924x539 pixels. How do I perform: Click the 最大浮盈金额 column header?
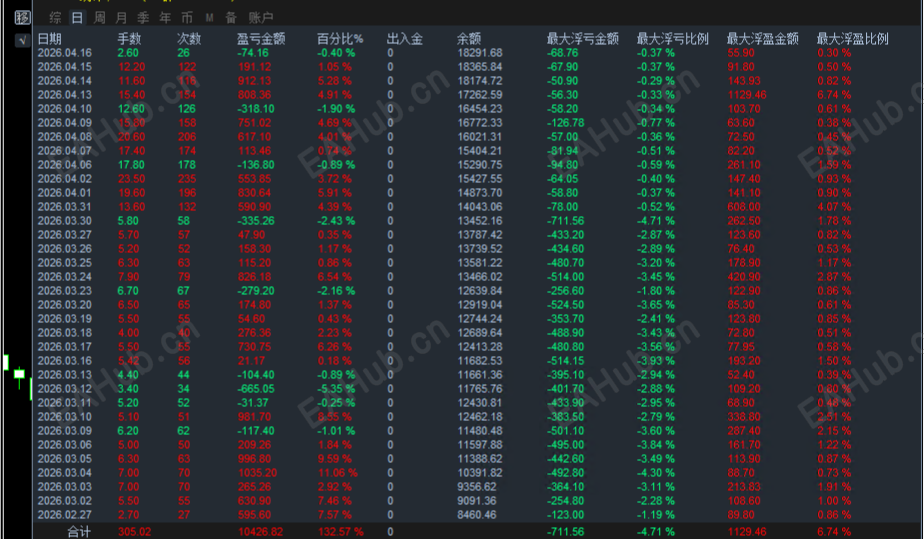[x=763, y=39]
